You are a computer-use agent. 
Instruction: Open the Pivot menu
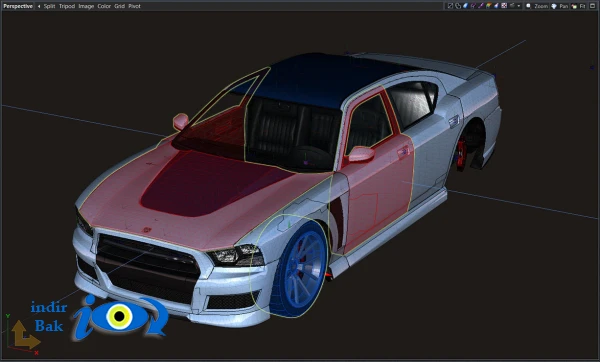[134, 6]
